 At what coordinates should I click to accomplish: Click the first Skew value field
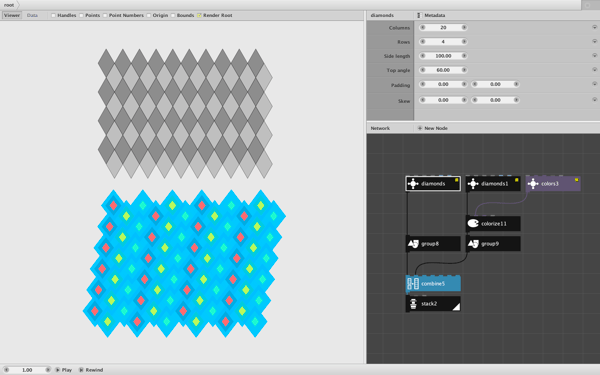click(x=443, y=100)
